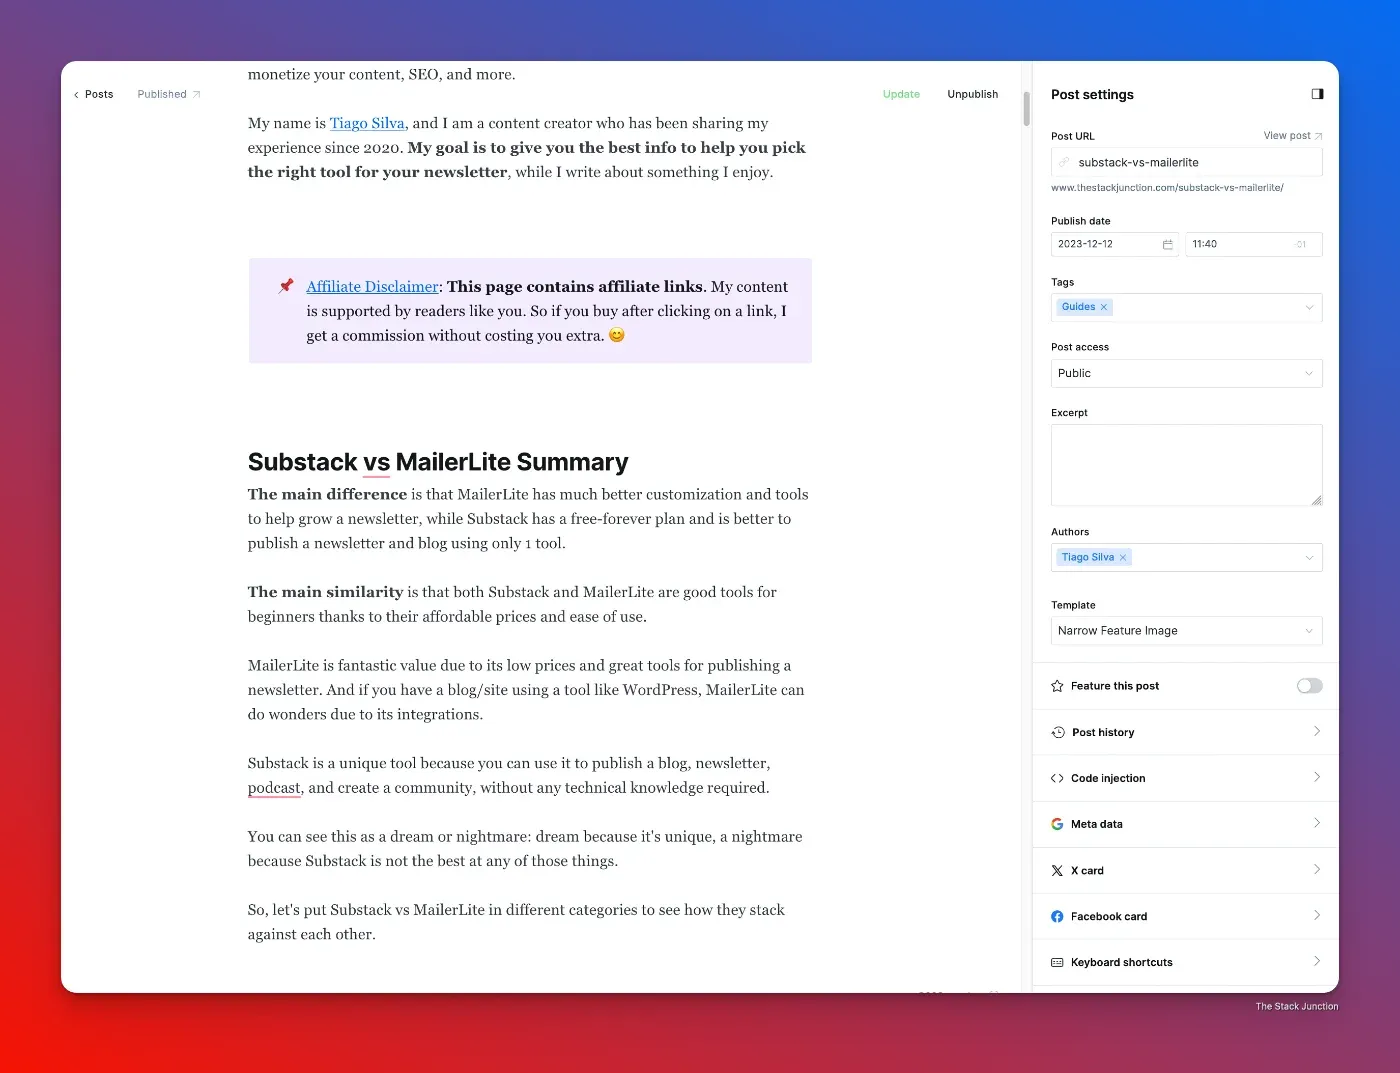Enable the Feature this post toggle

pos(1309,686)
